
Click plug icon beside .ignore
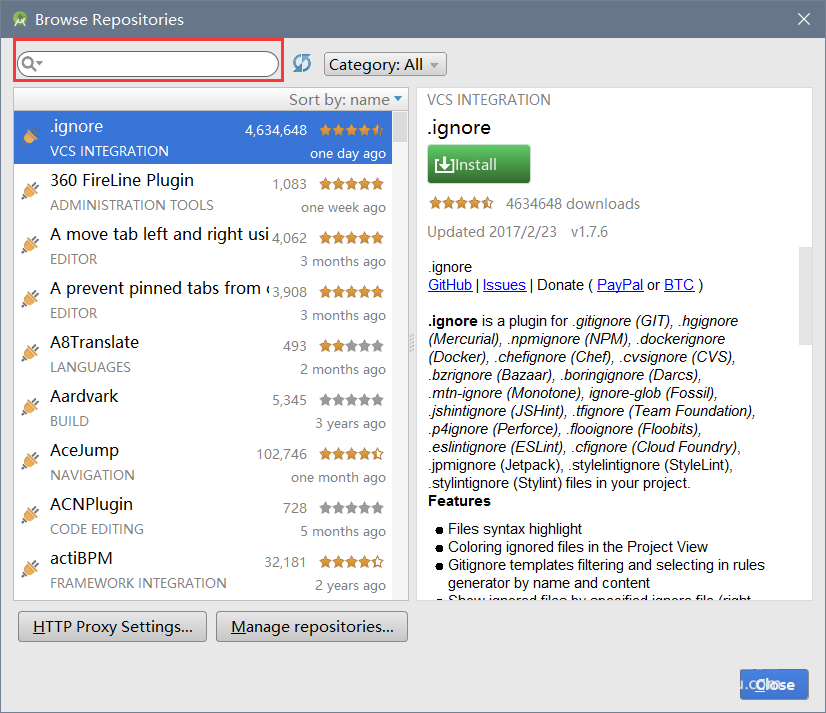(x=31, y=136)
